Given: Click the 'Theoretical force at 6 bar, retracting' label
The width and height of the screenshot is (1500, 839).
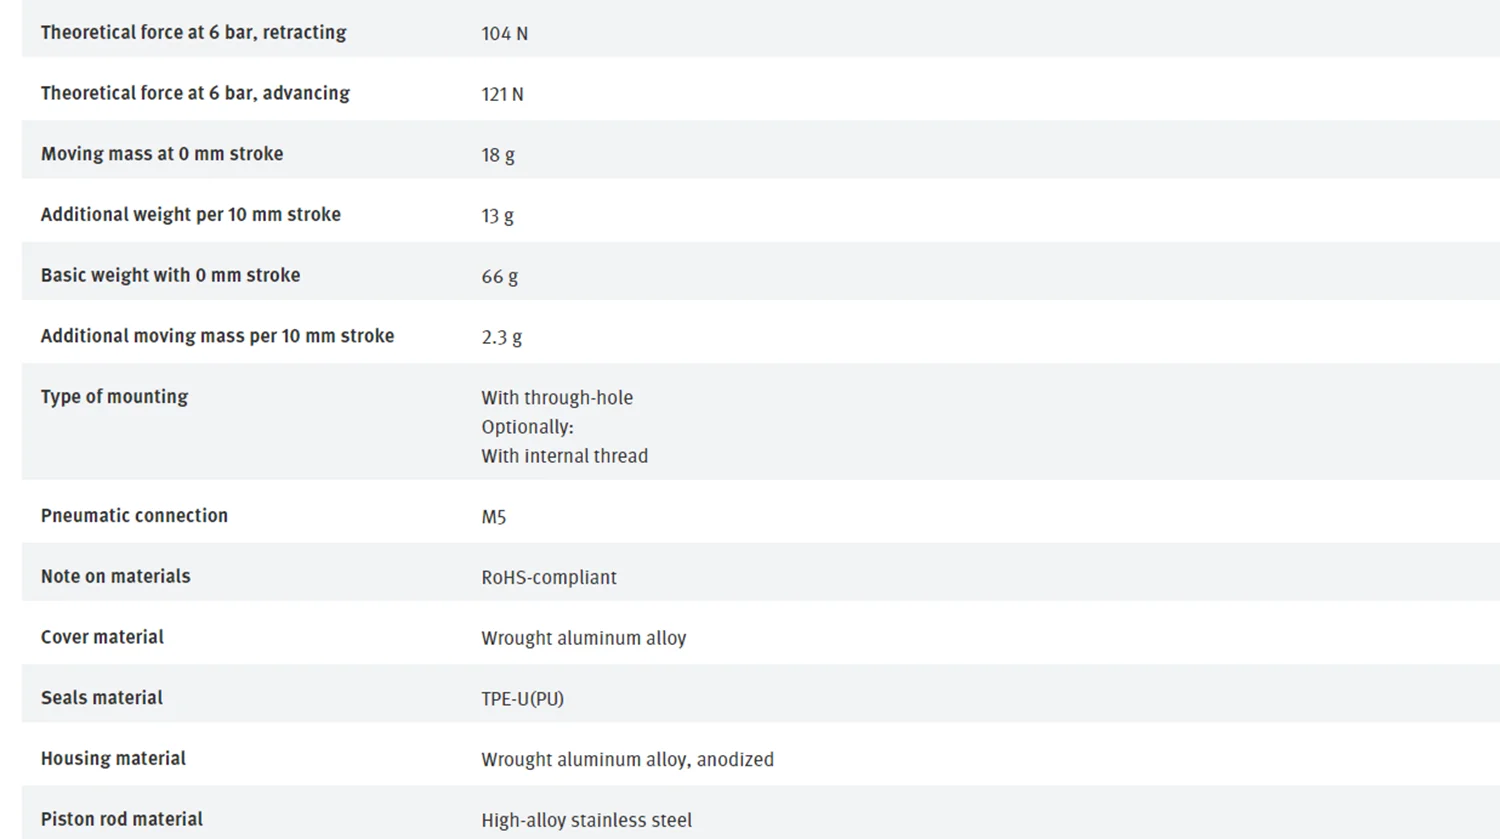Looking at the screenshot, I should [x=193, y=33].
